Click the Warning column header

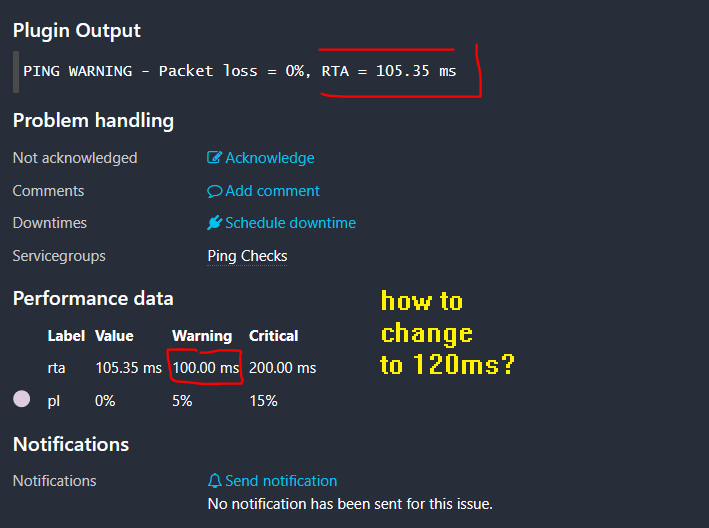(x=202, y=336)
